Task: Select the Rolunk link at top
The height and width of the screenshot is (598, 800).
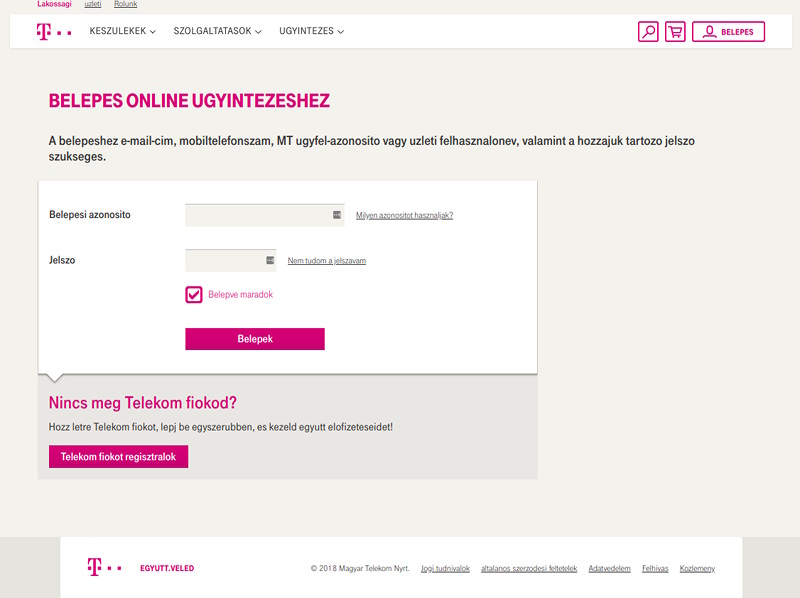Action: [x=126, y=4]
